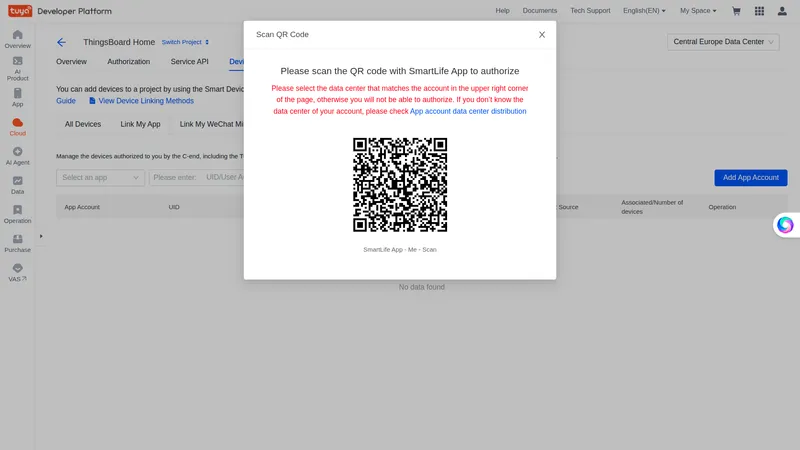Viewport: 800px width, 450px height.
Task: Open My Space dropdown
Action: 698,11
